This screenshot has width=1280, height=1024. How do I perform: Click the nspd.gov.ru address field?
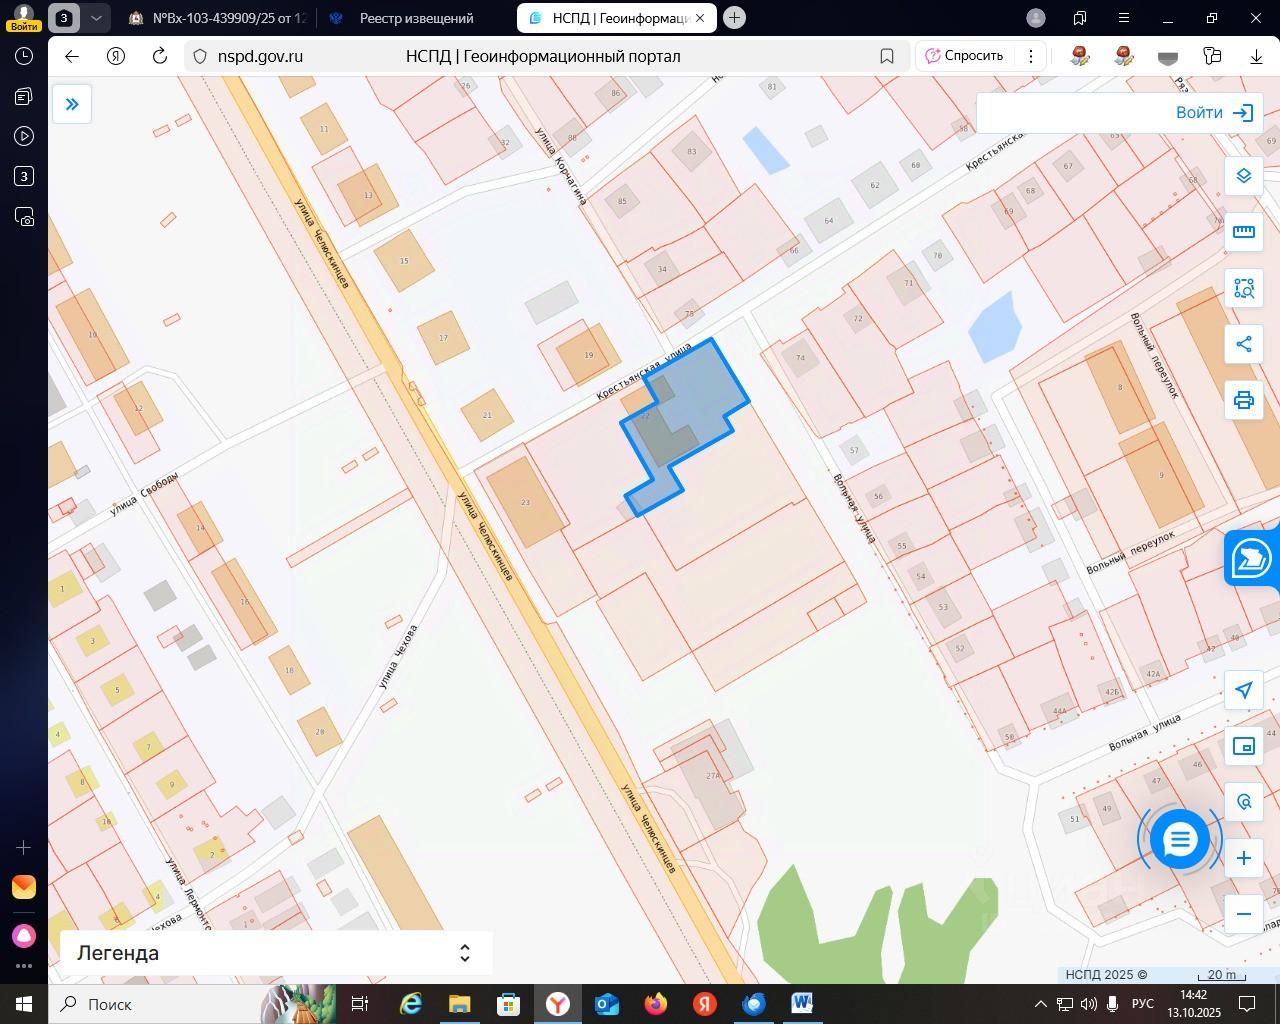pyautogui.click(x=545, y=56)
